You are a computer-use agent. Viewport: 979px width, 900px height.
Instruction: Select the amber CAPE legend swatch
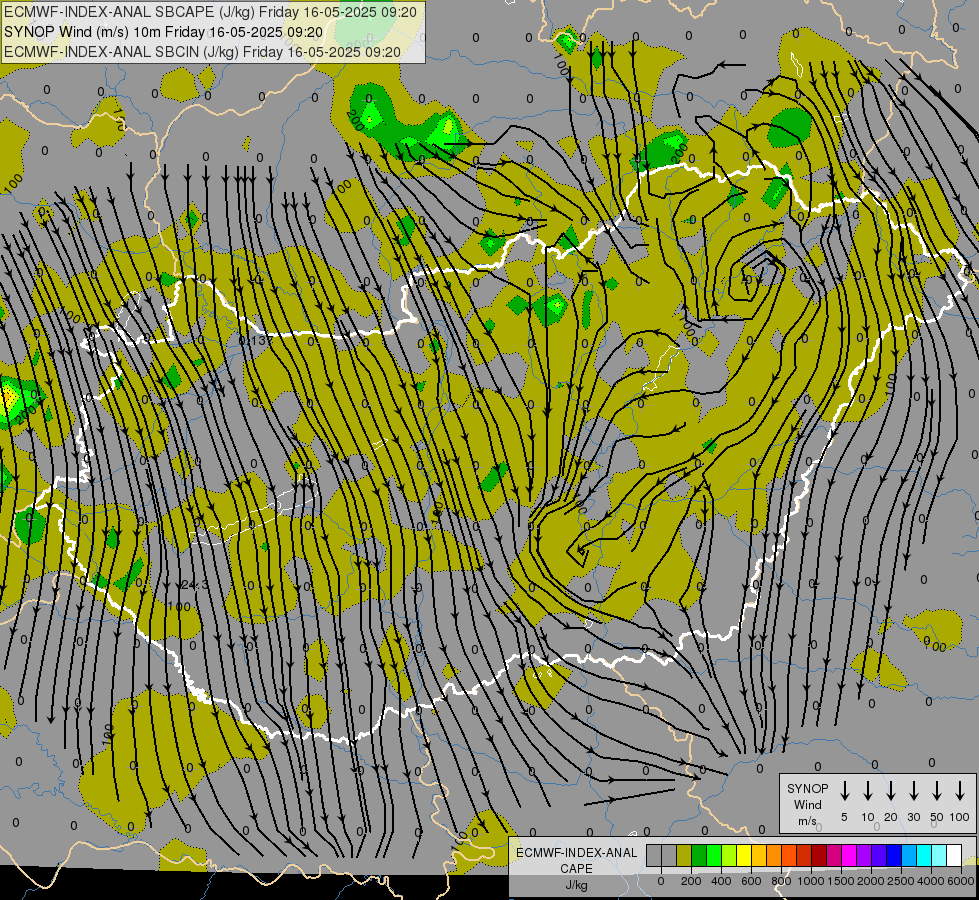(759, 855)
